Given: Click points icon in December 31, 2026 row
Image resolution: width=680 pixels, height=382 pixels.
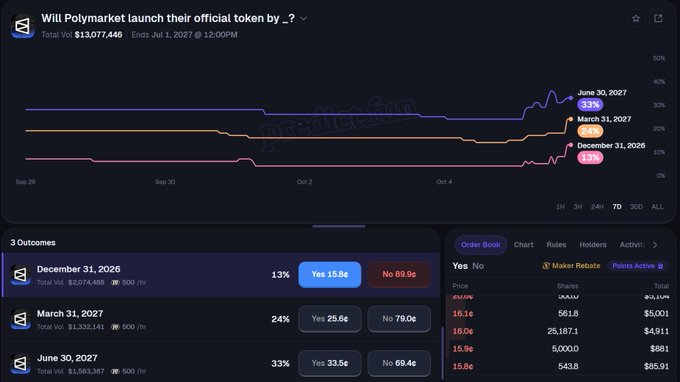Looking at the screenshot, I should pyautogui.click(x=115, y=283).
